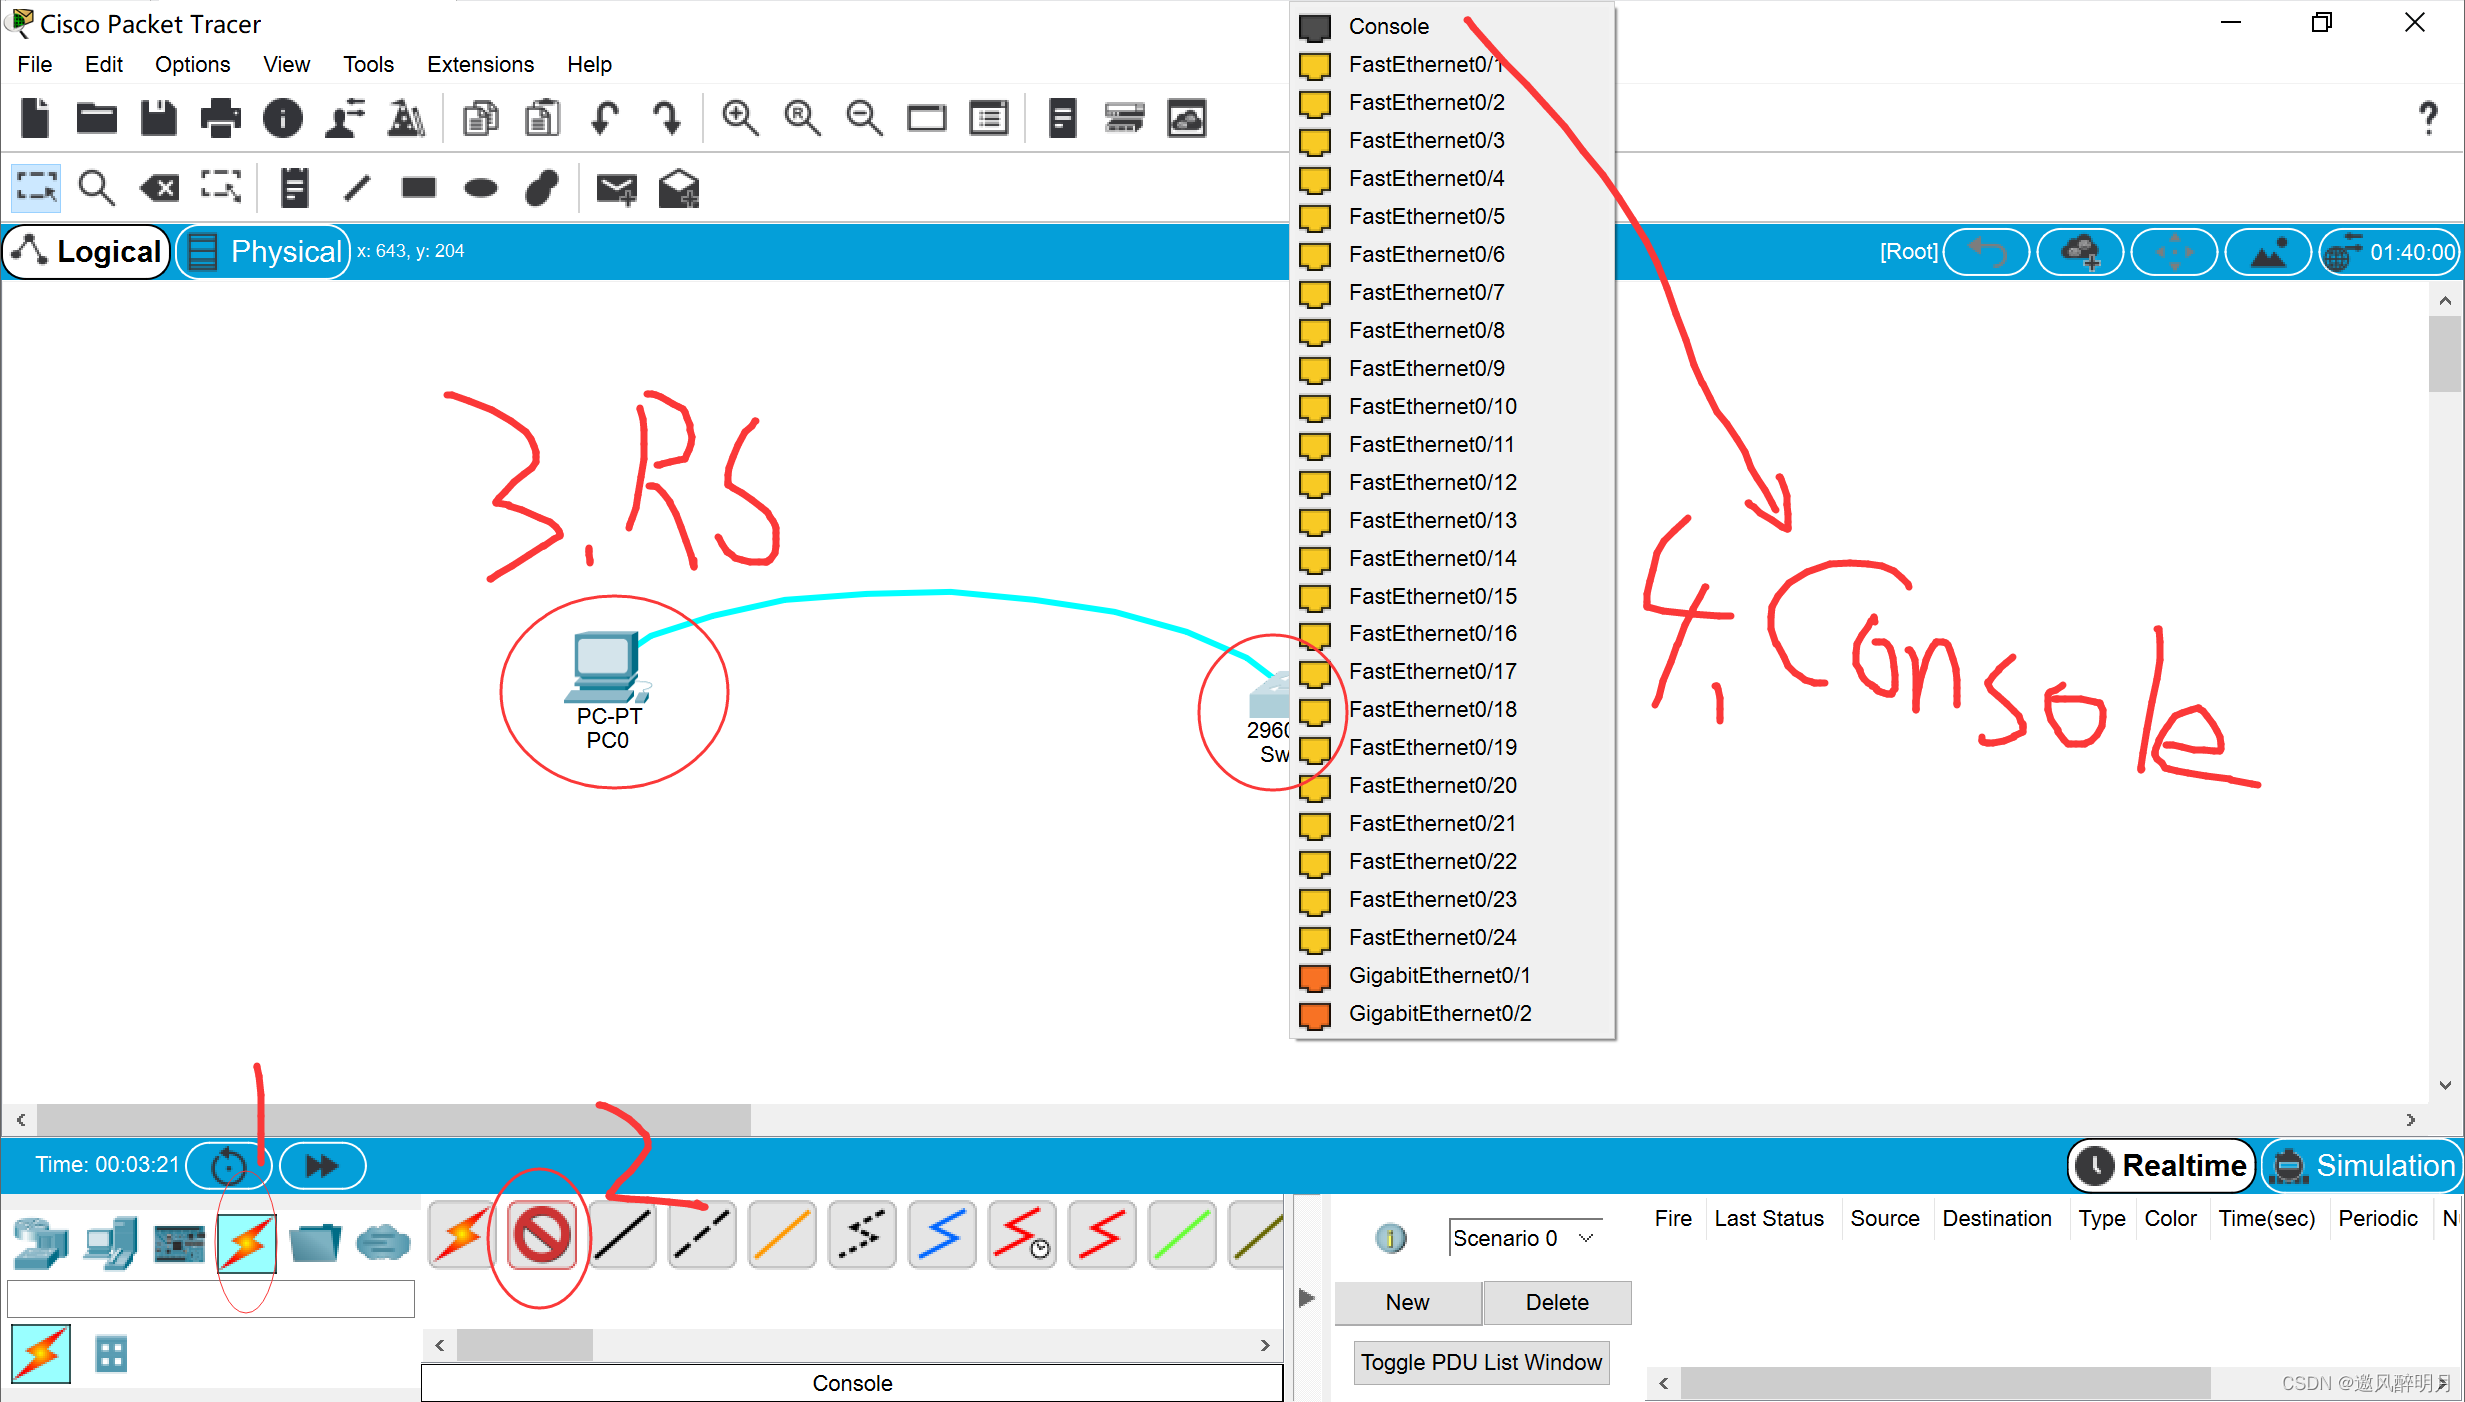This screenshot has height=1402, width=2465.
Task: Click the Delete tool icon
Action: 160,188
